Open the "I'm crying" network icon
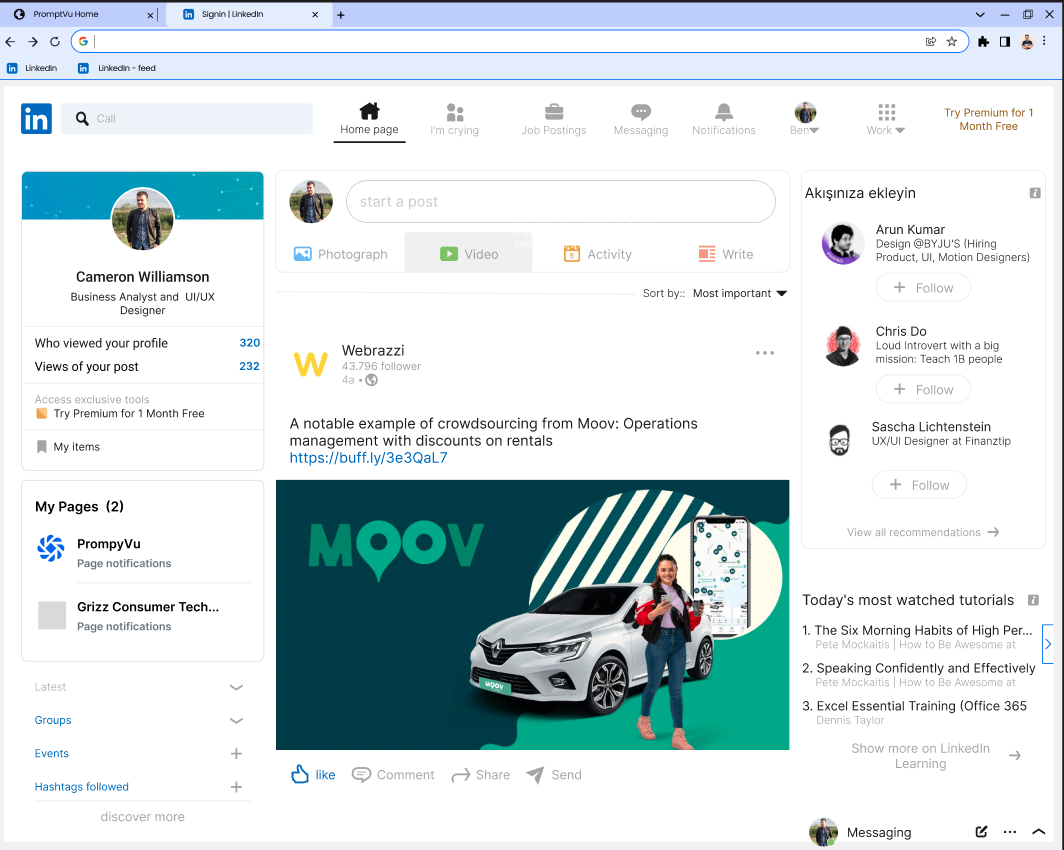This screenshot has width=1064, height=850. pyautogui.click(x=455, y=112)
